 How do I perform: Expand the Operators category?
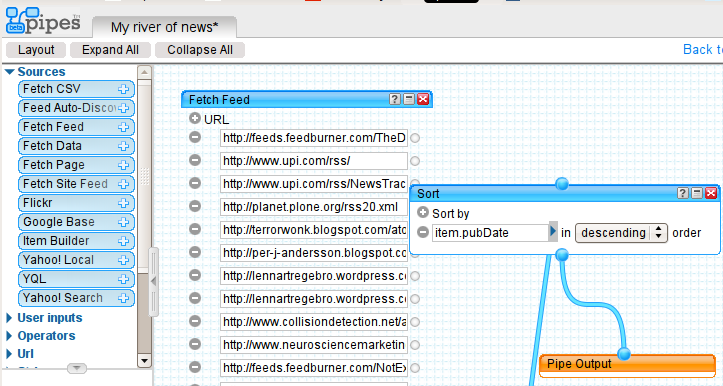click(9, 336)
